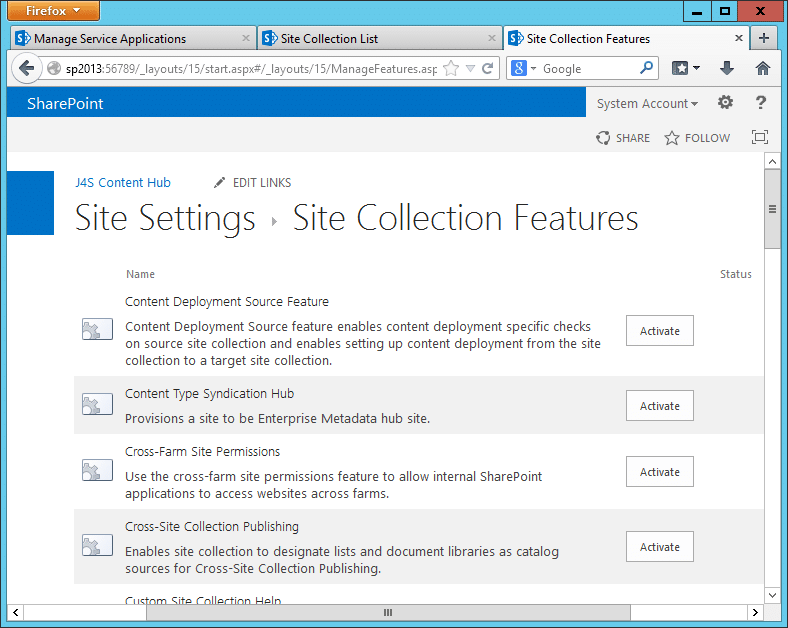Switch to Site Collection List tab
Image resolution: width=788 pixels, height=628 pixels.
[x=379, y=39]
